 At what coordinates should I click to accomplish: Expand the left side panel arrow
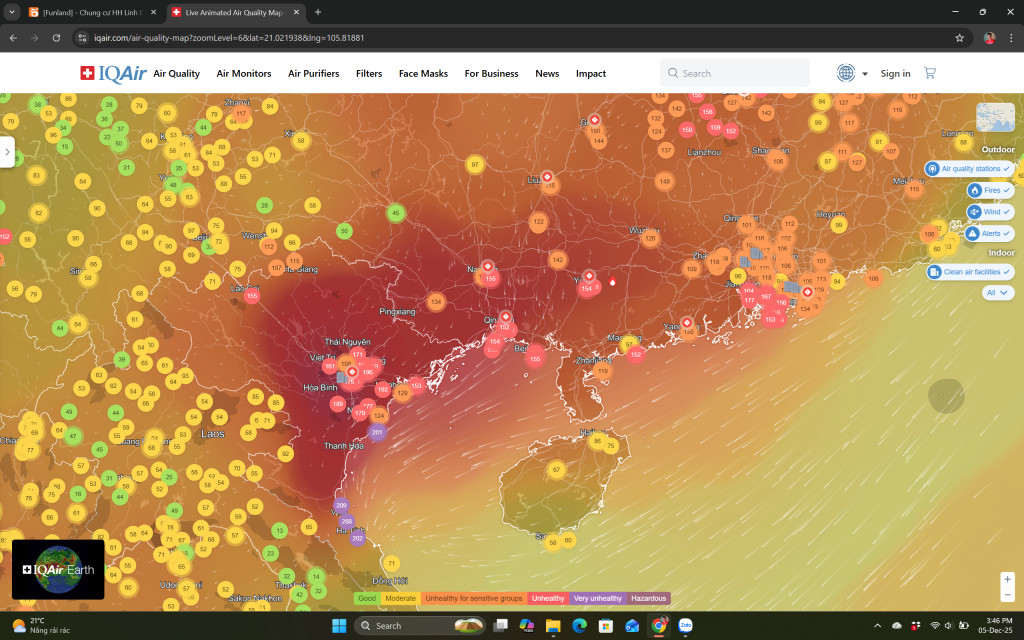click(x=7, y=152)
